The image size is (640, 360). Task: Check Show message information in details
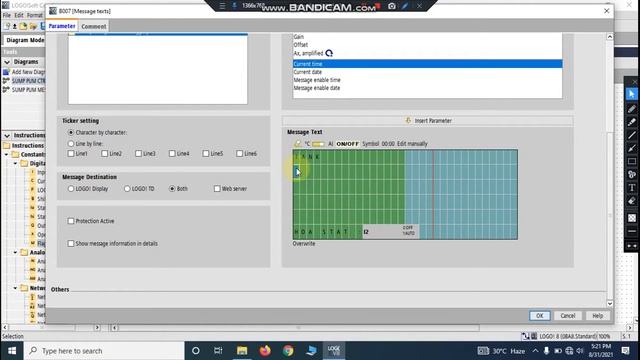click(71, 243)
